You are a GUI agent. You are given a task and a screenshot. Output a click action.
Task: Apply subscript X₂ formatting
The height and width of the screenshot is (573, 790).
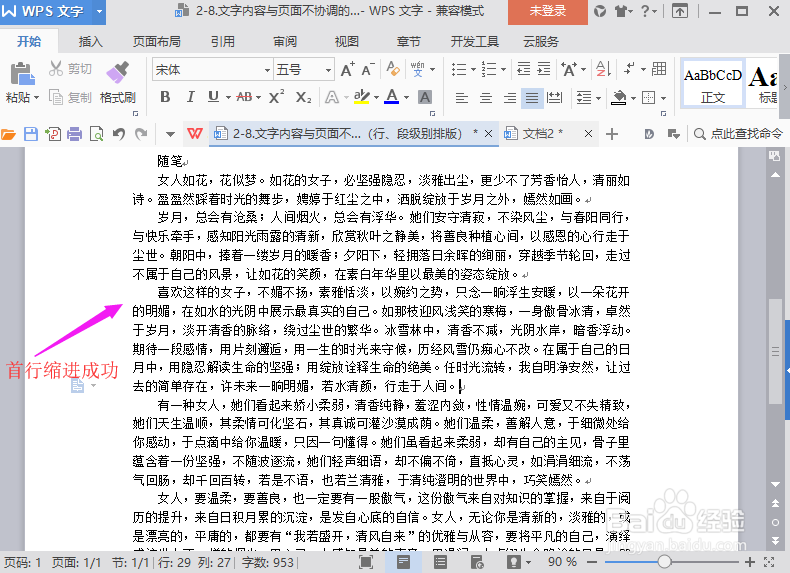(303, 97)
